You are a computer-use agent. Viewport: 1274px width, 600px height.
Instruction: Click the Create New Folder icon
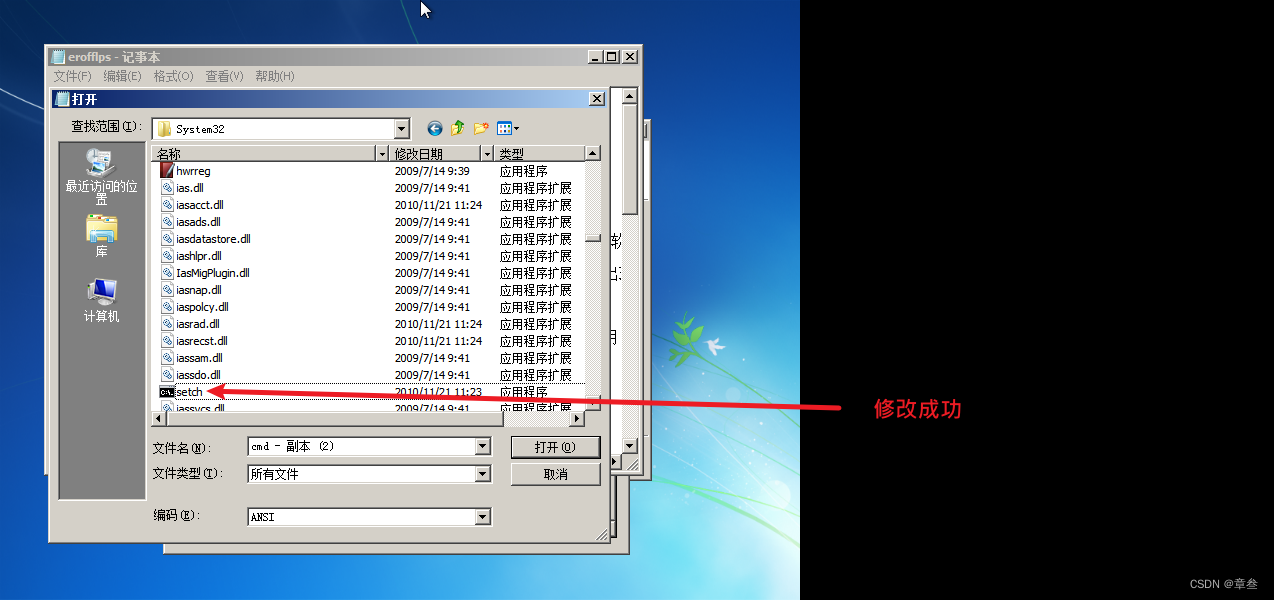click(x=481, y=128)
